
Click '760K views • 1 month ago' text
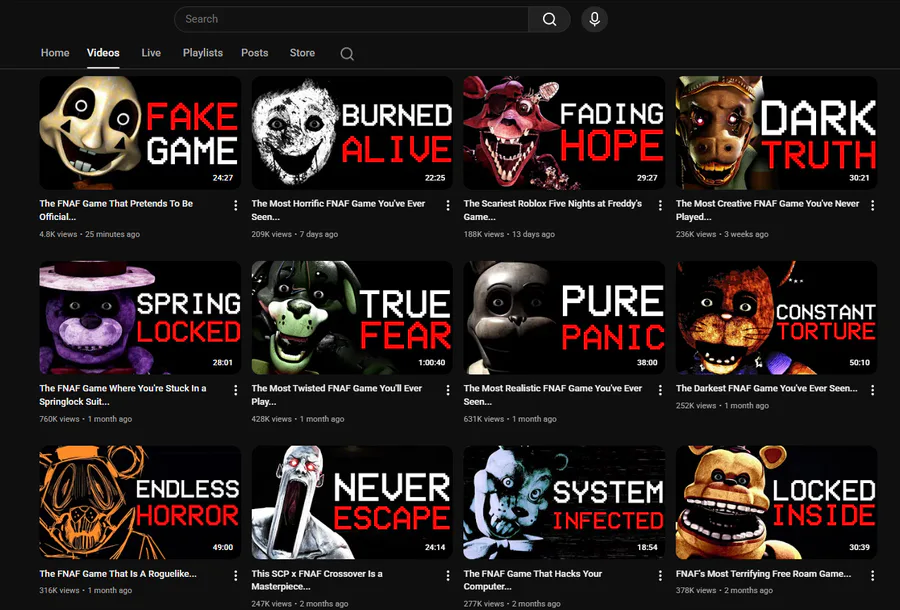86,419
